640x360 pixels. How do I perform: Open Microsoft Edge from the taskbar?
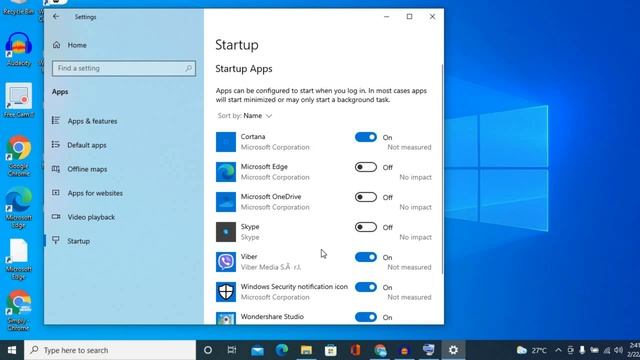click(x=282, y=350)
